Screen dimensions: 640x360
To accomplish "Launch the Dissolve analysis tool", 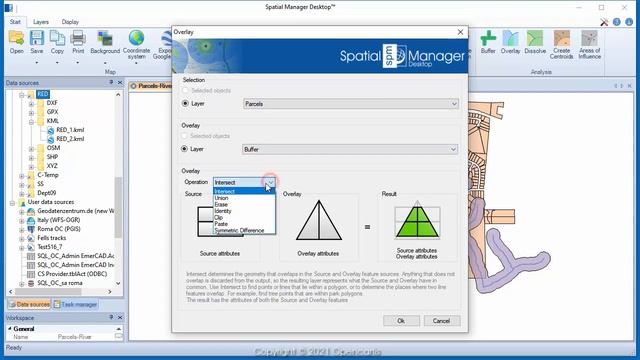I will [535, 42].
